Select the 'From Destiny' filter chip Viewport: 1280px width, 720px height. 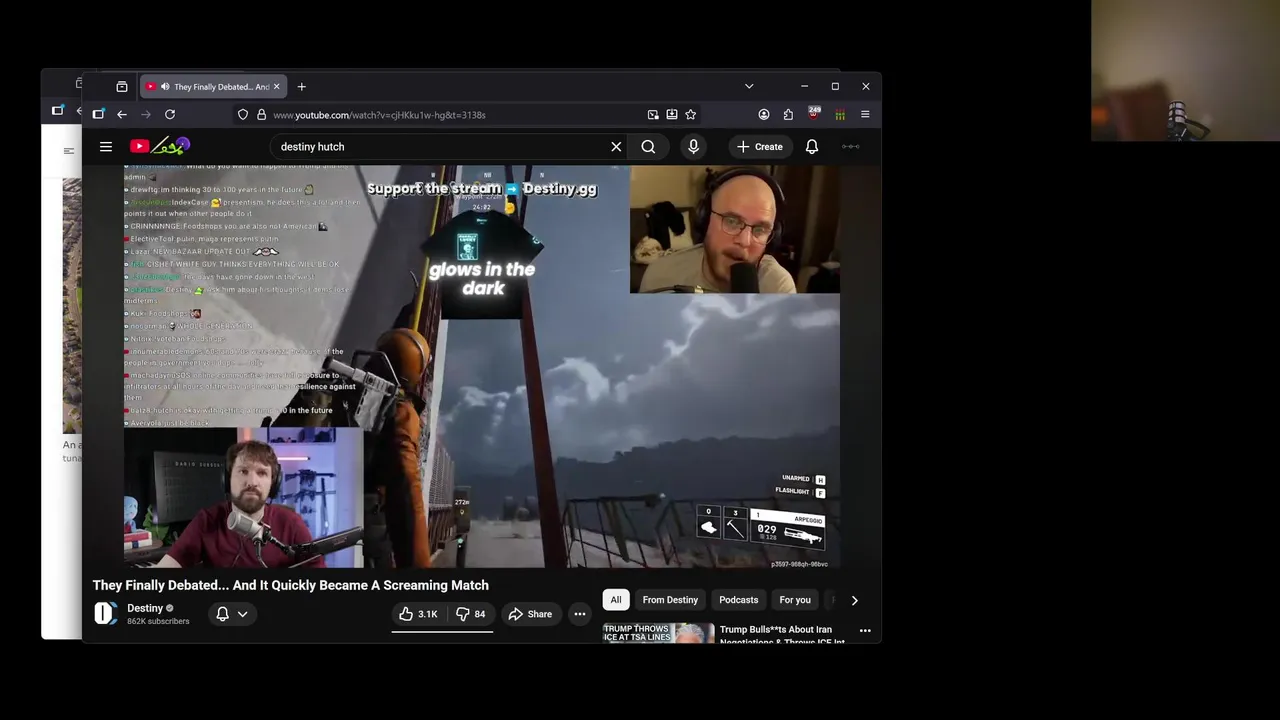click(670, 600)
